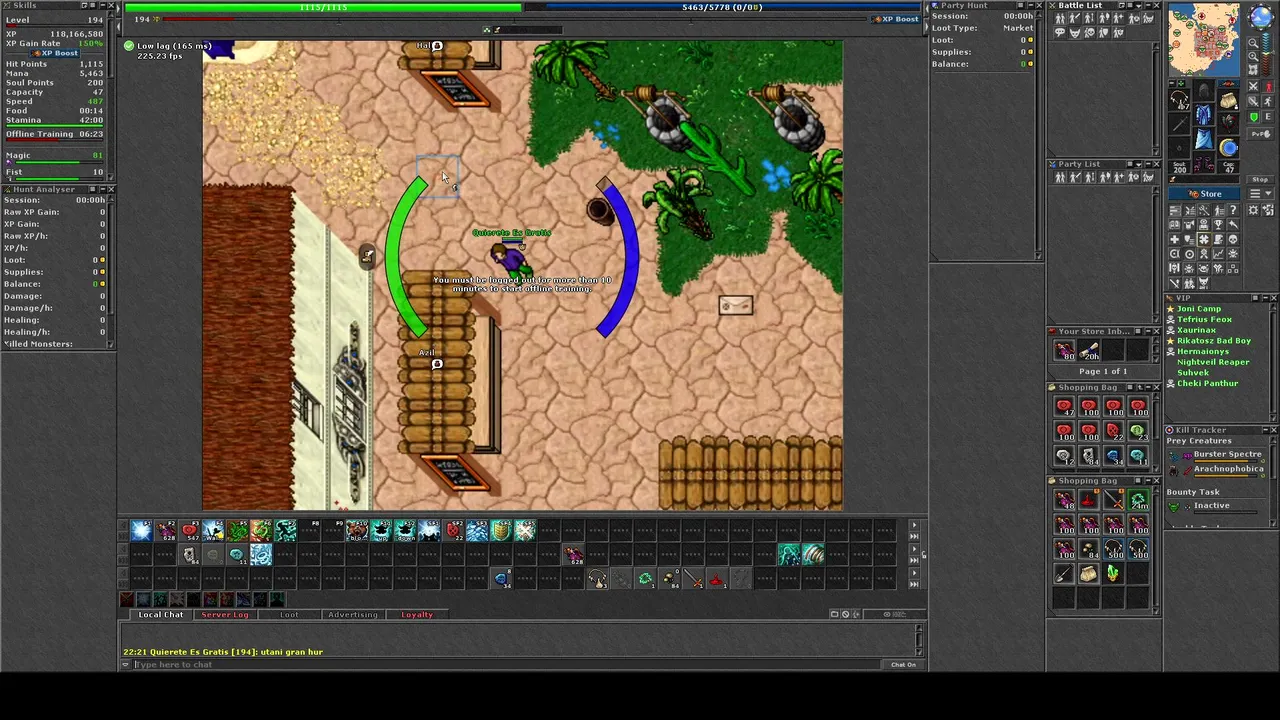Click the shovel in lower Shopping Bag

[x=1064, y=573]
